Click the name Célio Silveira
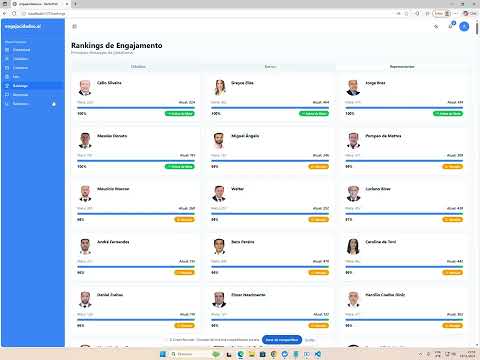 coord(109,83)
